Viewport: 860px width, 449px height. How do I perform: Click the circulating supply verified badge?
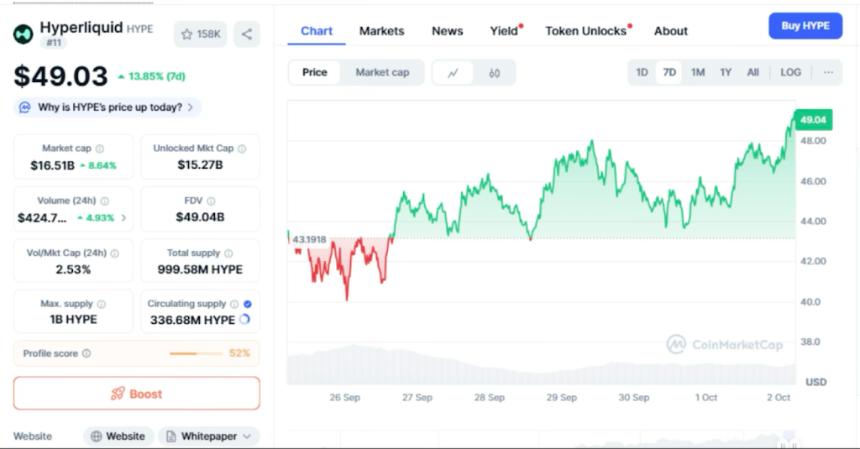tap(247, 304)
